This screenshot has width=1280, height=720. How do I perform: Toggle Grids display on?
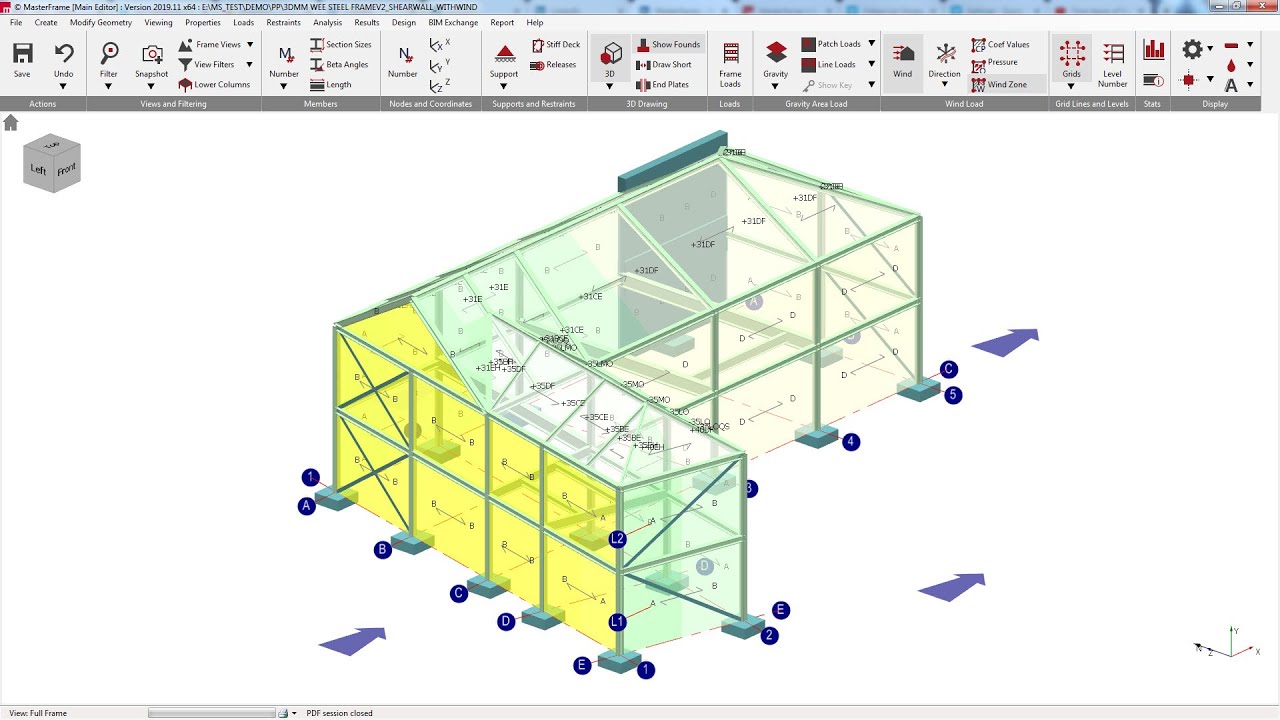[1072, 60]
